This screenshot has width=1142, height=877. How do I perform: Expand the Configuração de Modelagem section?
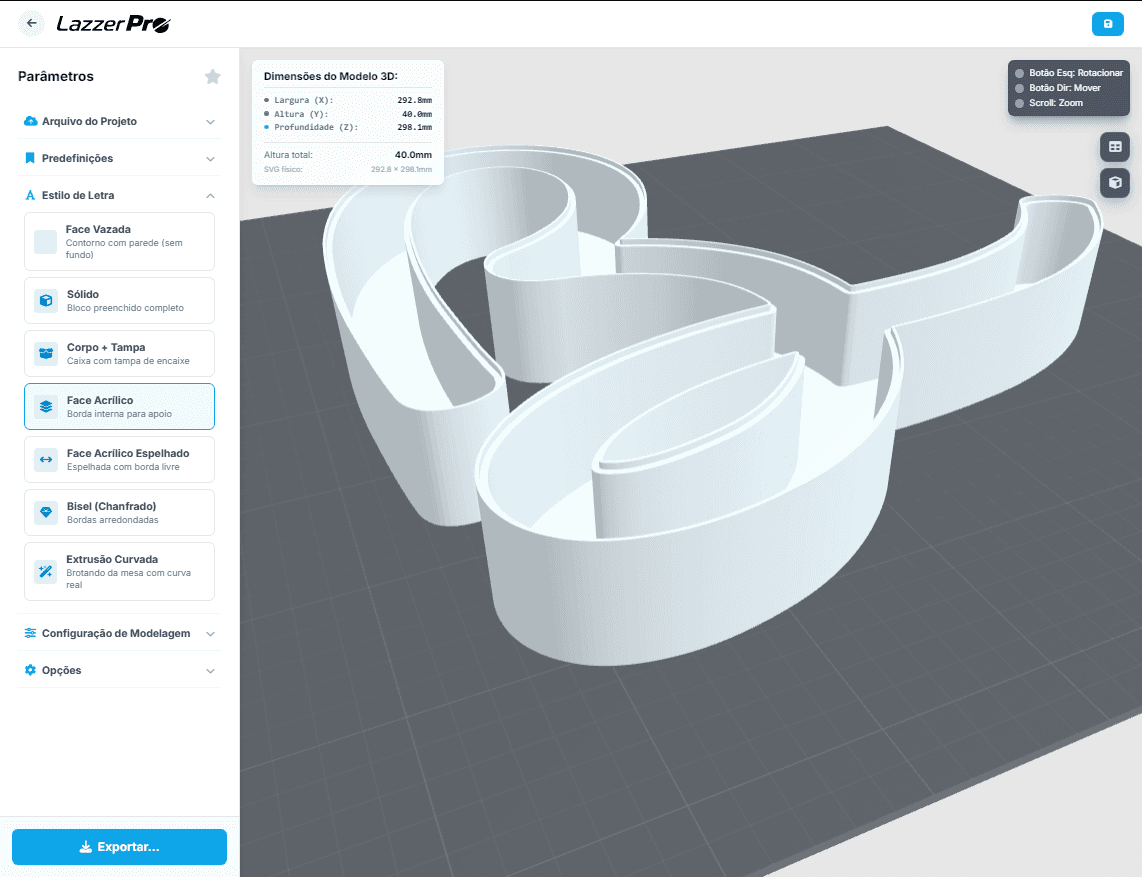119,633
